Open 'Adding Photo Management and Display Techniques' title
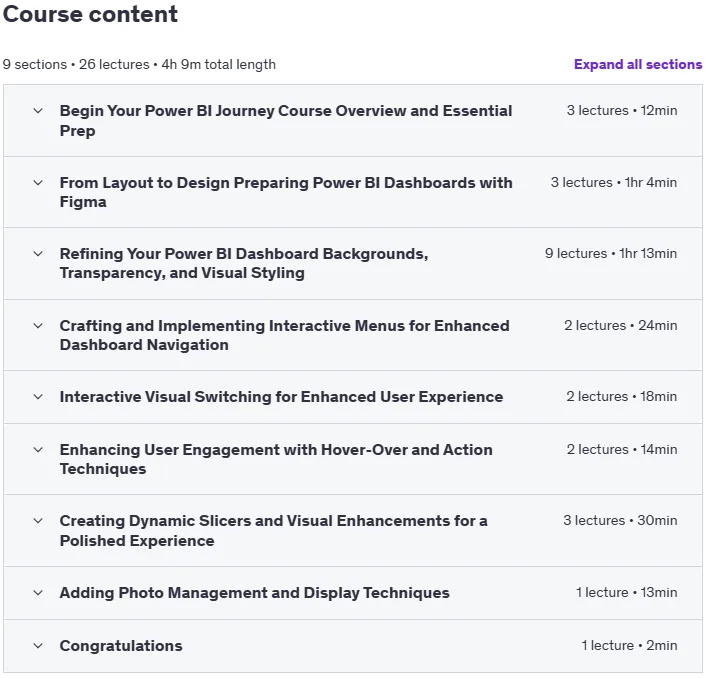 pos(255,593)
